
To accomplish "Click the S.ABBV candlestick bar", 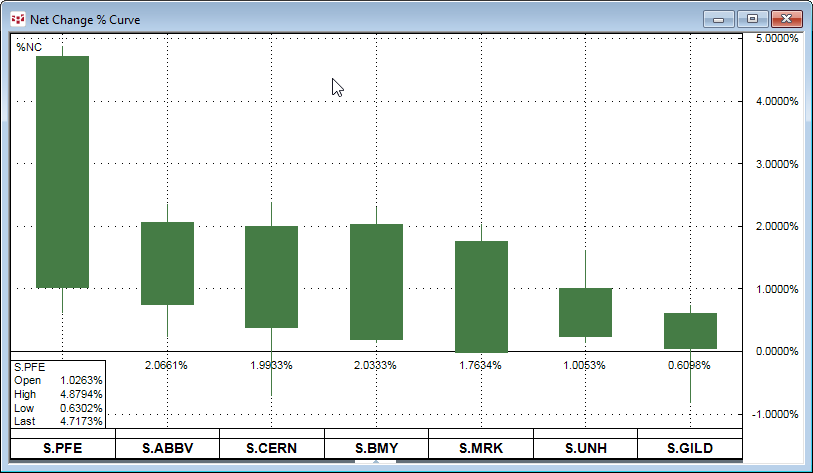I will [167, 263].
